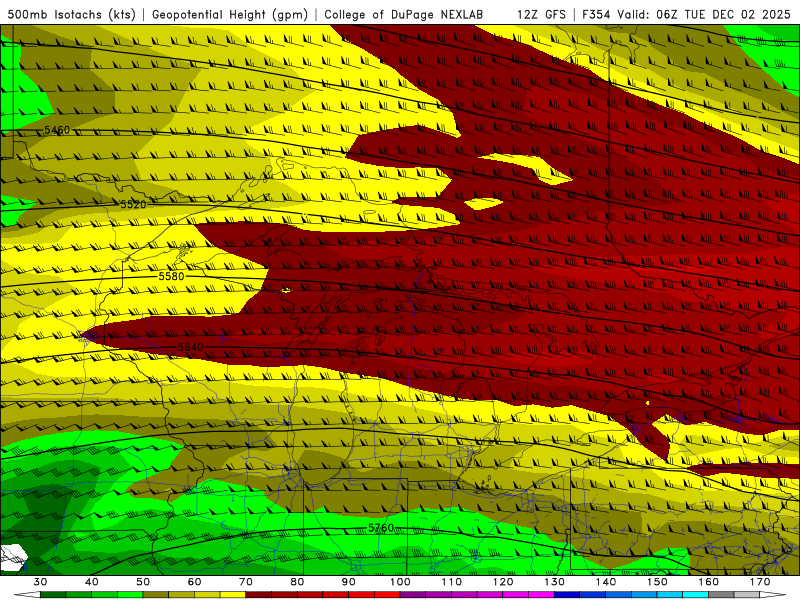The width and height of the screenshot is (800, 600).
Task: Click the 80 value on the color scale
Action: [297, 582]
